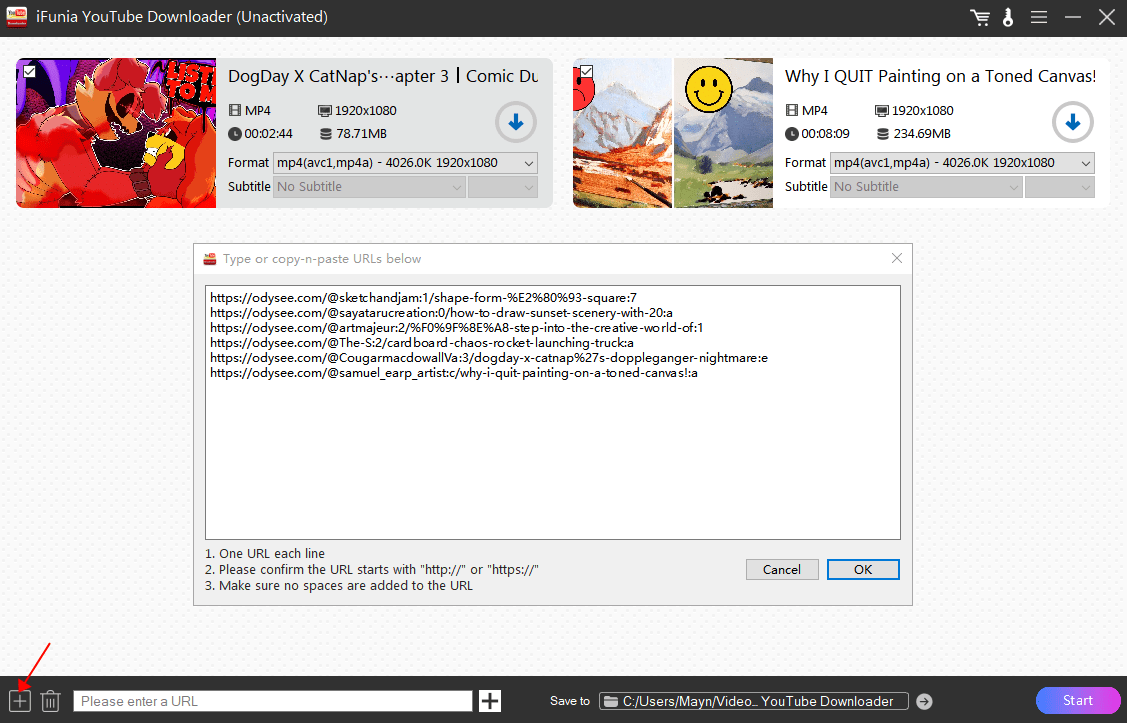Click plus button next to URL field
Image resolution: width=1127 pixels, height=723 pixels.
click(490, 701)
